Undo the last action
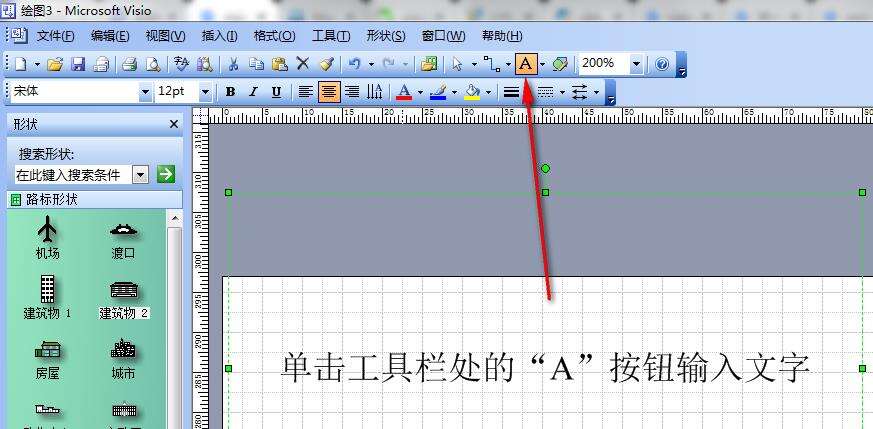This screenshot has width=873, height=429. pyautogui.click(x=355, y=64)
